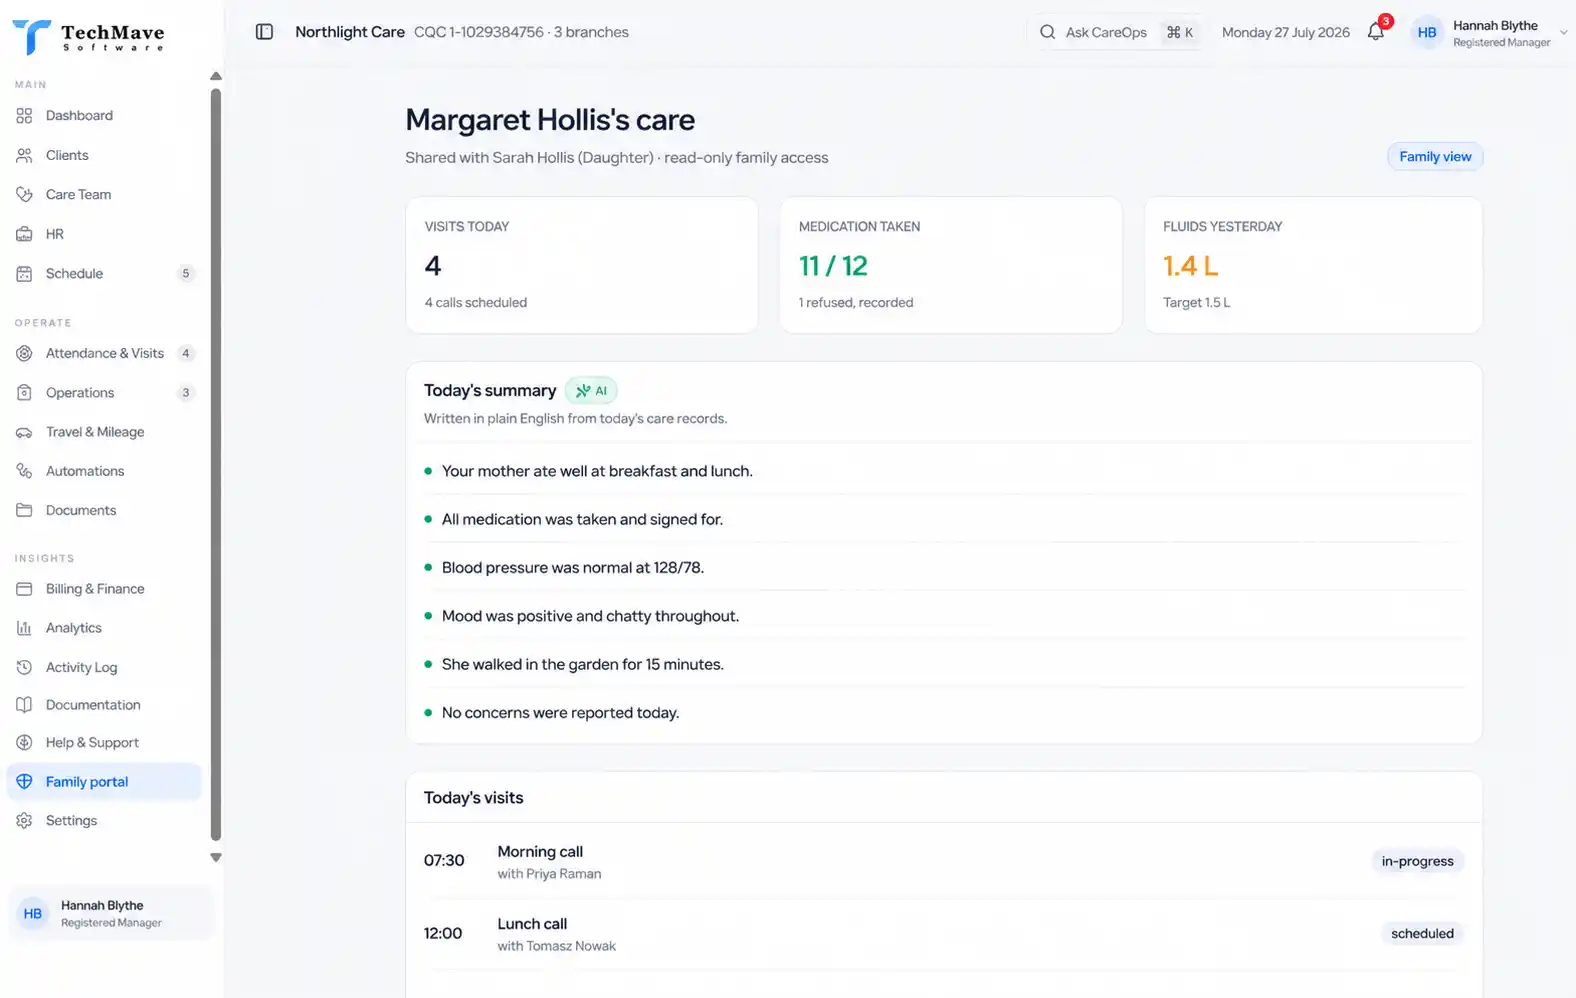Click the Analytics bar chart icon

point(24,628)
